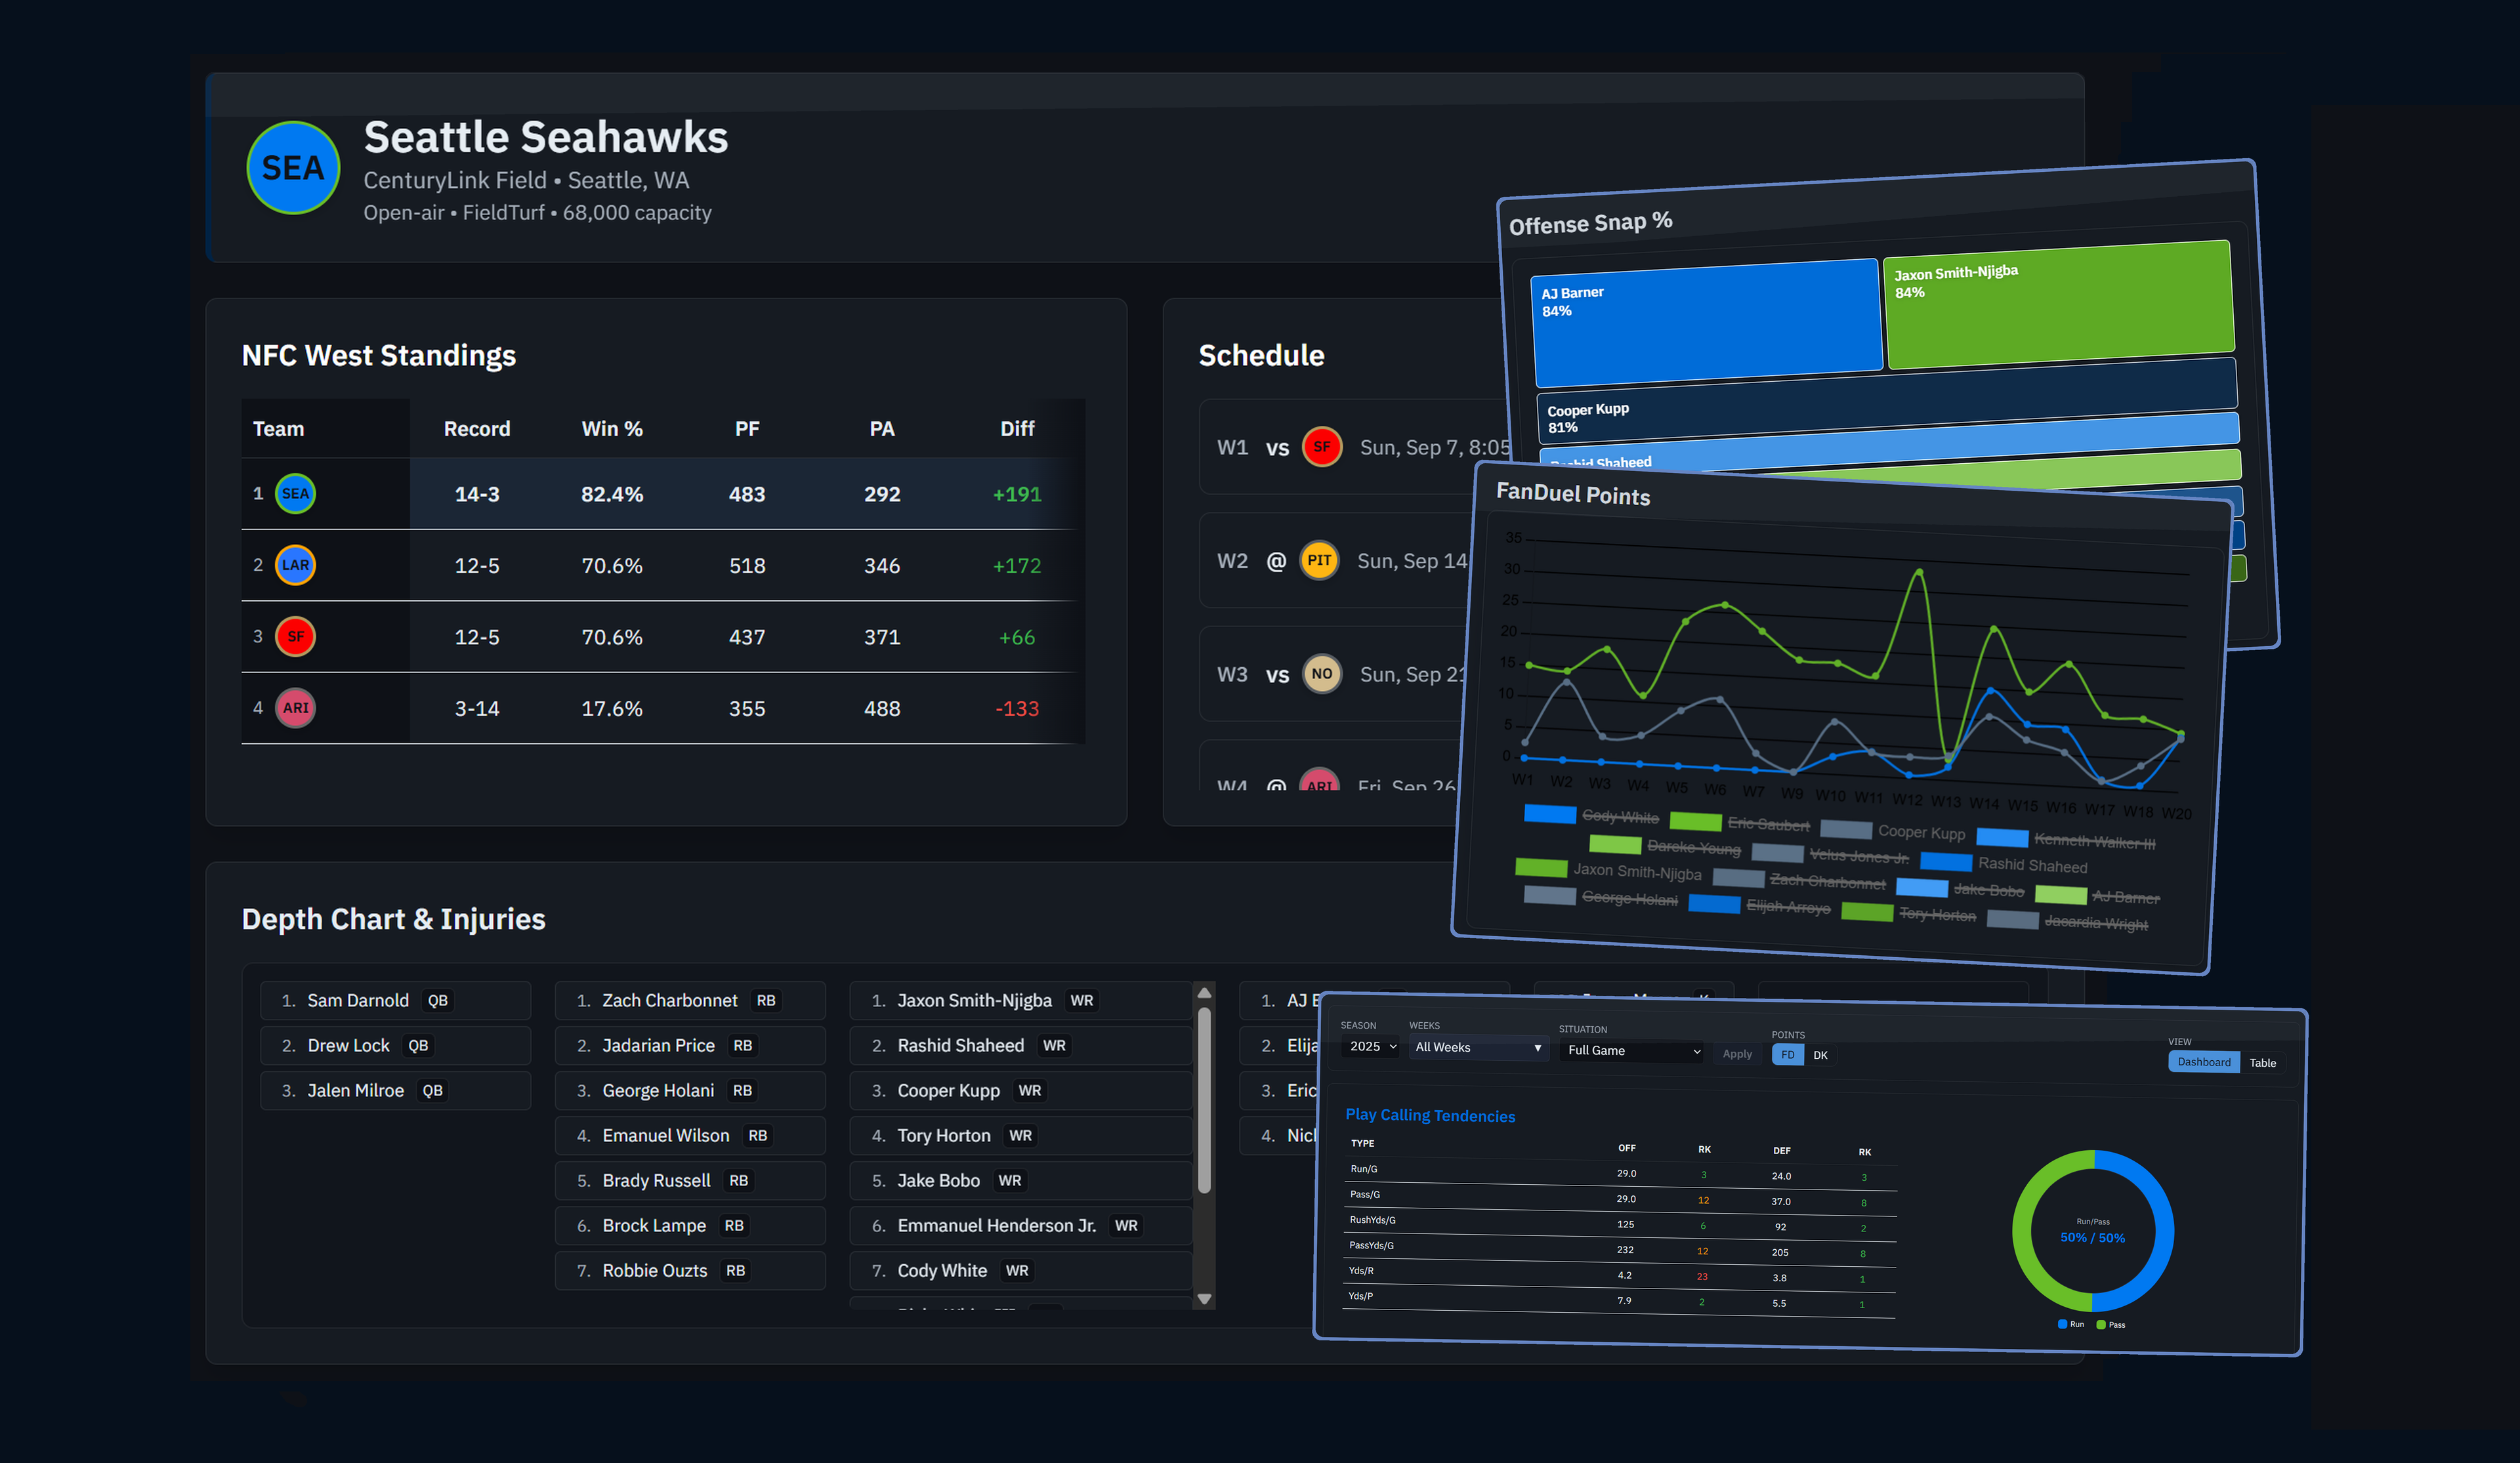The image size is (2520, 1463).
Task: Select the FD points option
Action: pos(1788,1054)
